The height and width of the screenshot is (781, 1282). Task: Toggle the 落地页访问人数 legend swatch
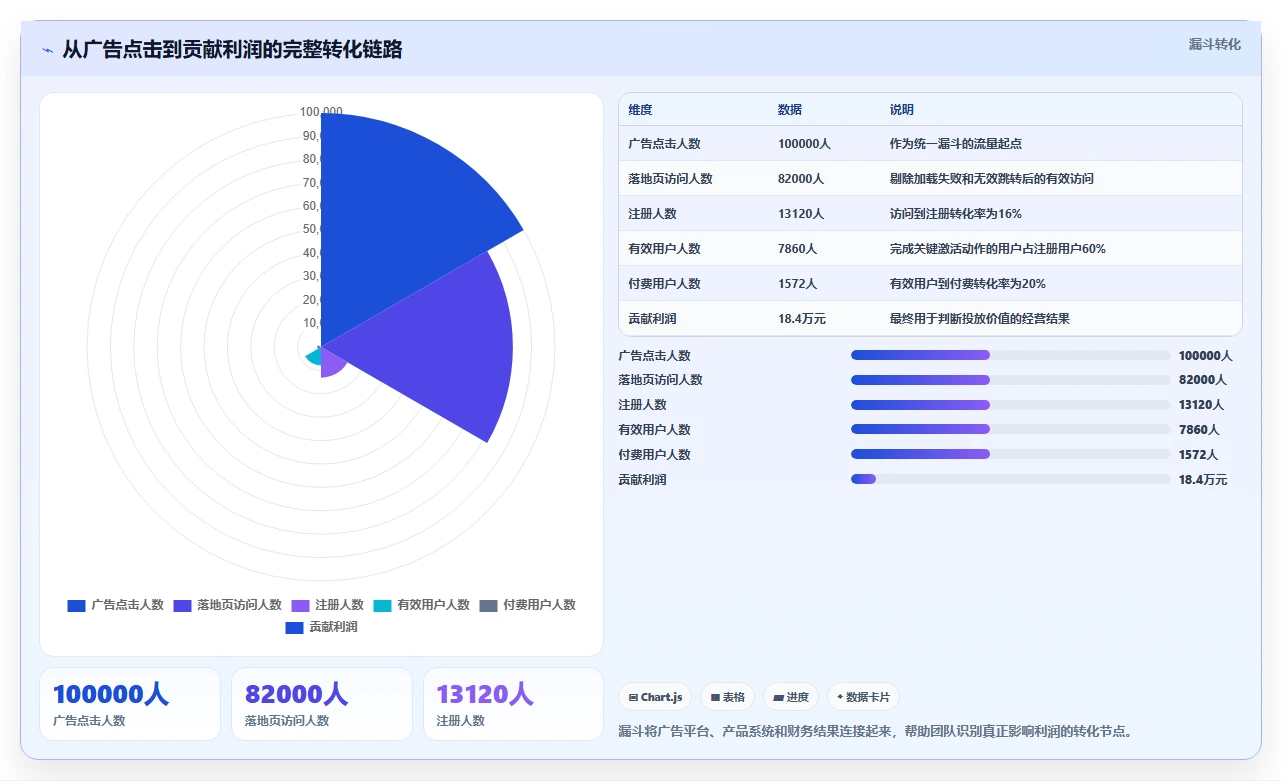(x=182, y=605)
